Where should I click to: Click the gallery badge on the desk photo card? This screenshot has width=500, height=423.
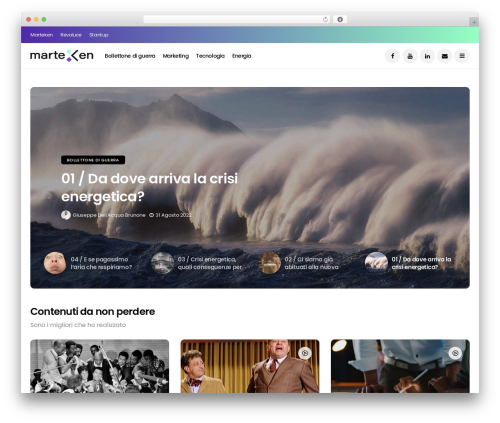[x=455, y=353]
